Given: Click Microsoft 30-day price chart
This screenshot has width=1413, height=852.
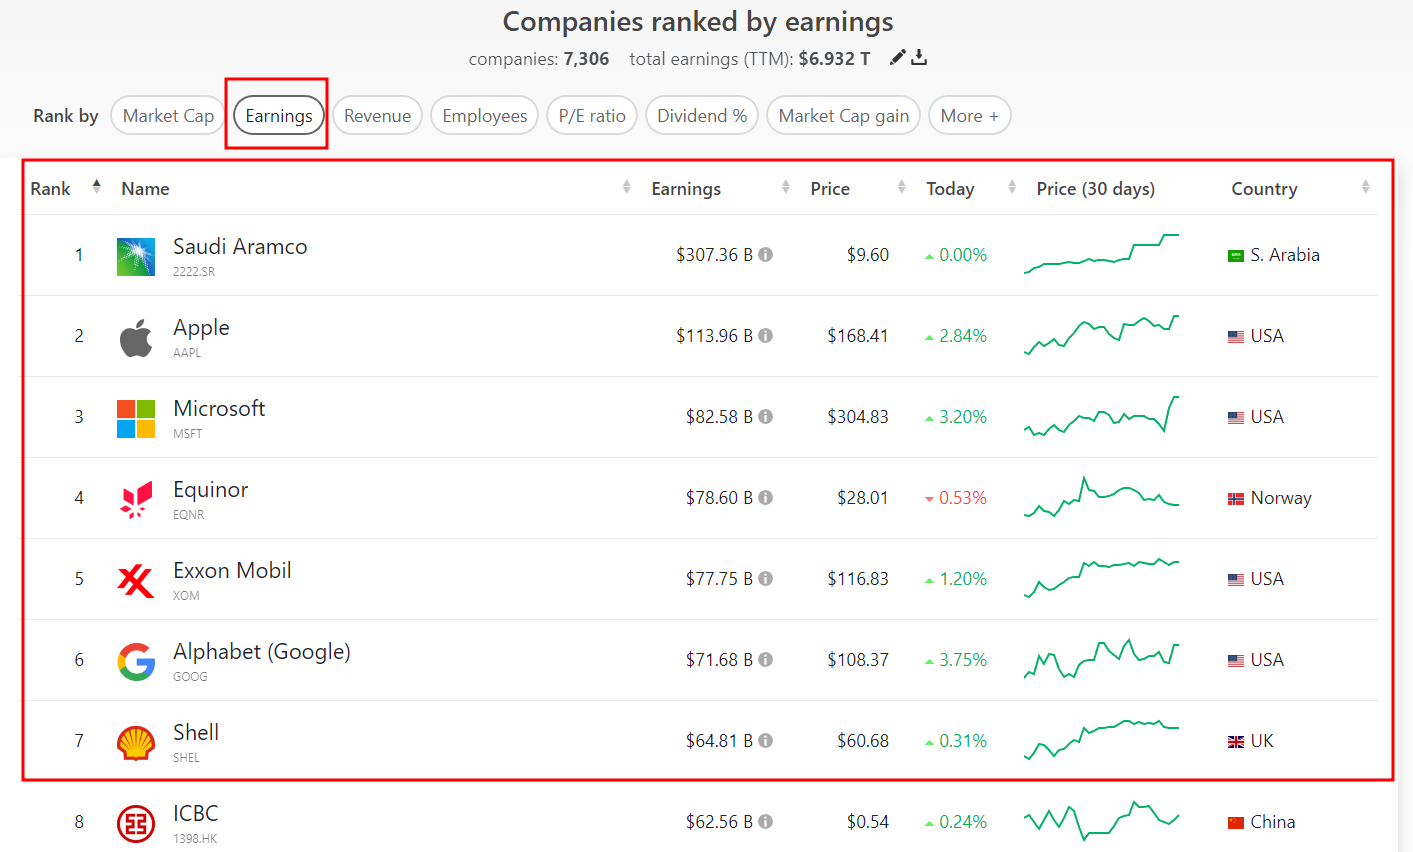Looking at the screenshot, I should 1101,416.
